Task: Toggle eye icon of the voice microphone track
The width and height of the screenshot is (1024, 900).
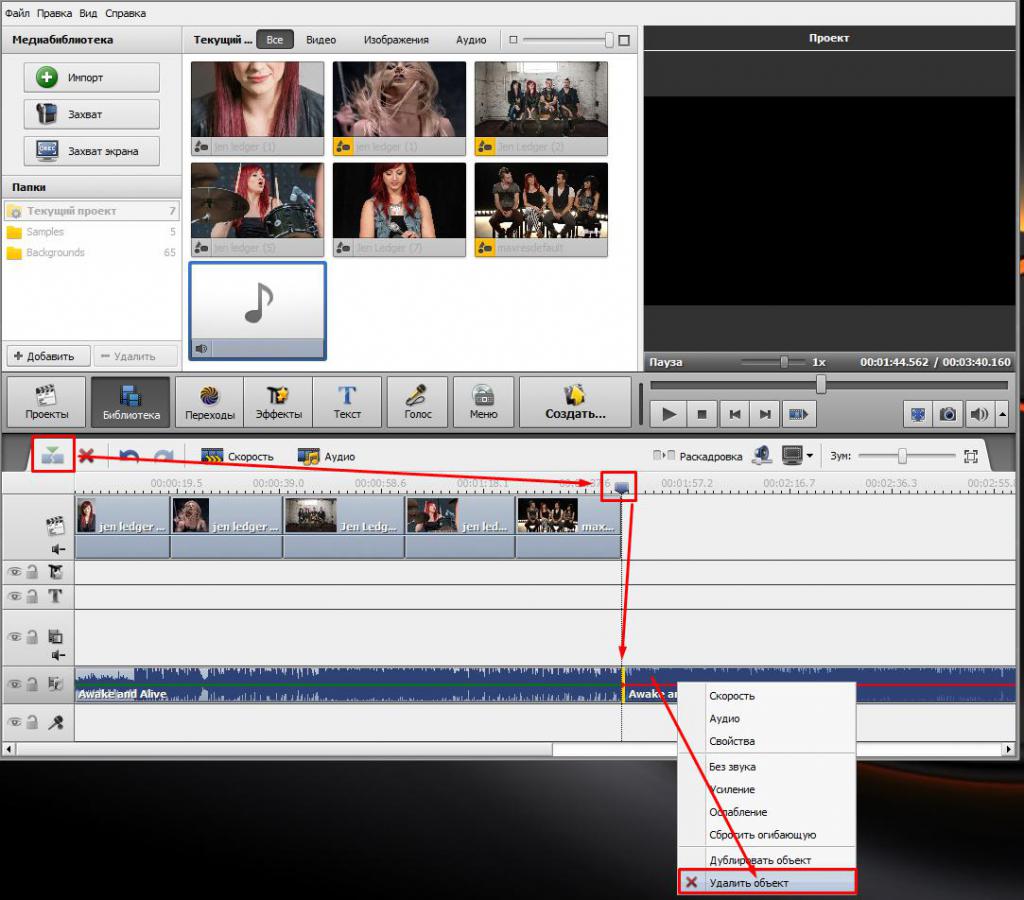Action: tap(14, 722)
